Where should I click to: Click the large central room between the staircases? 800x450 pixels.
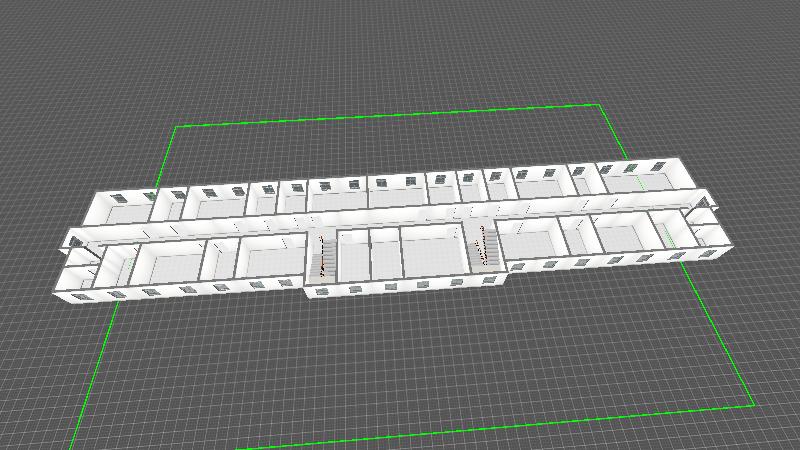[x=431, y=255]
